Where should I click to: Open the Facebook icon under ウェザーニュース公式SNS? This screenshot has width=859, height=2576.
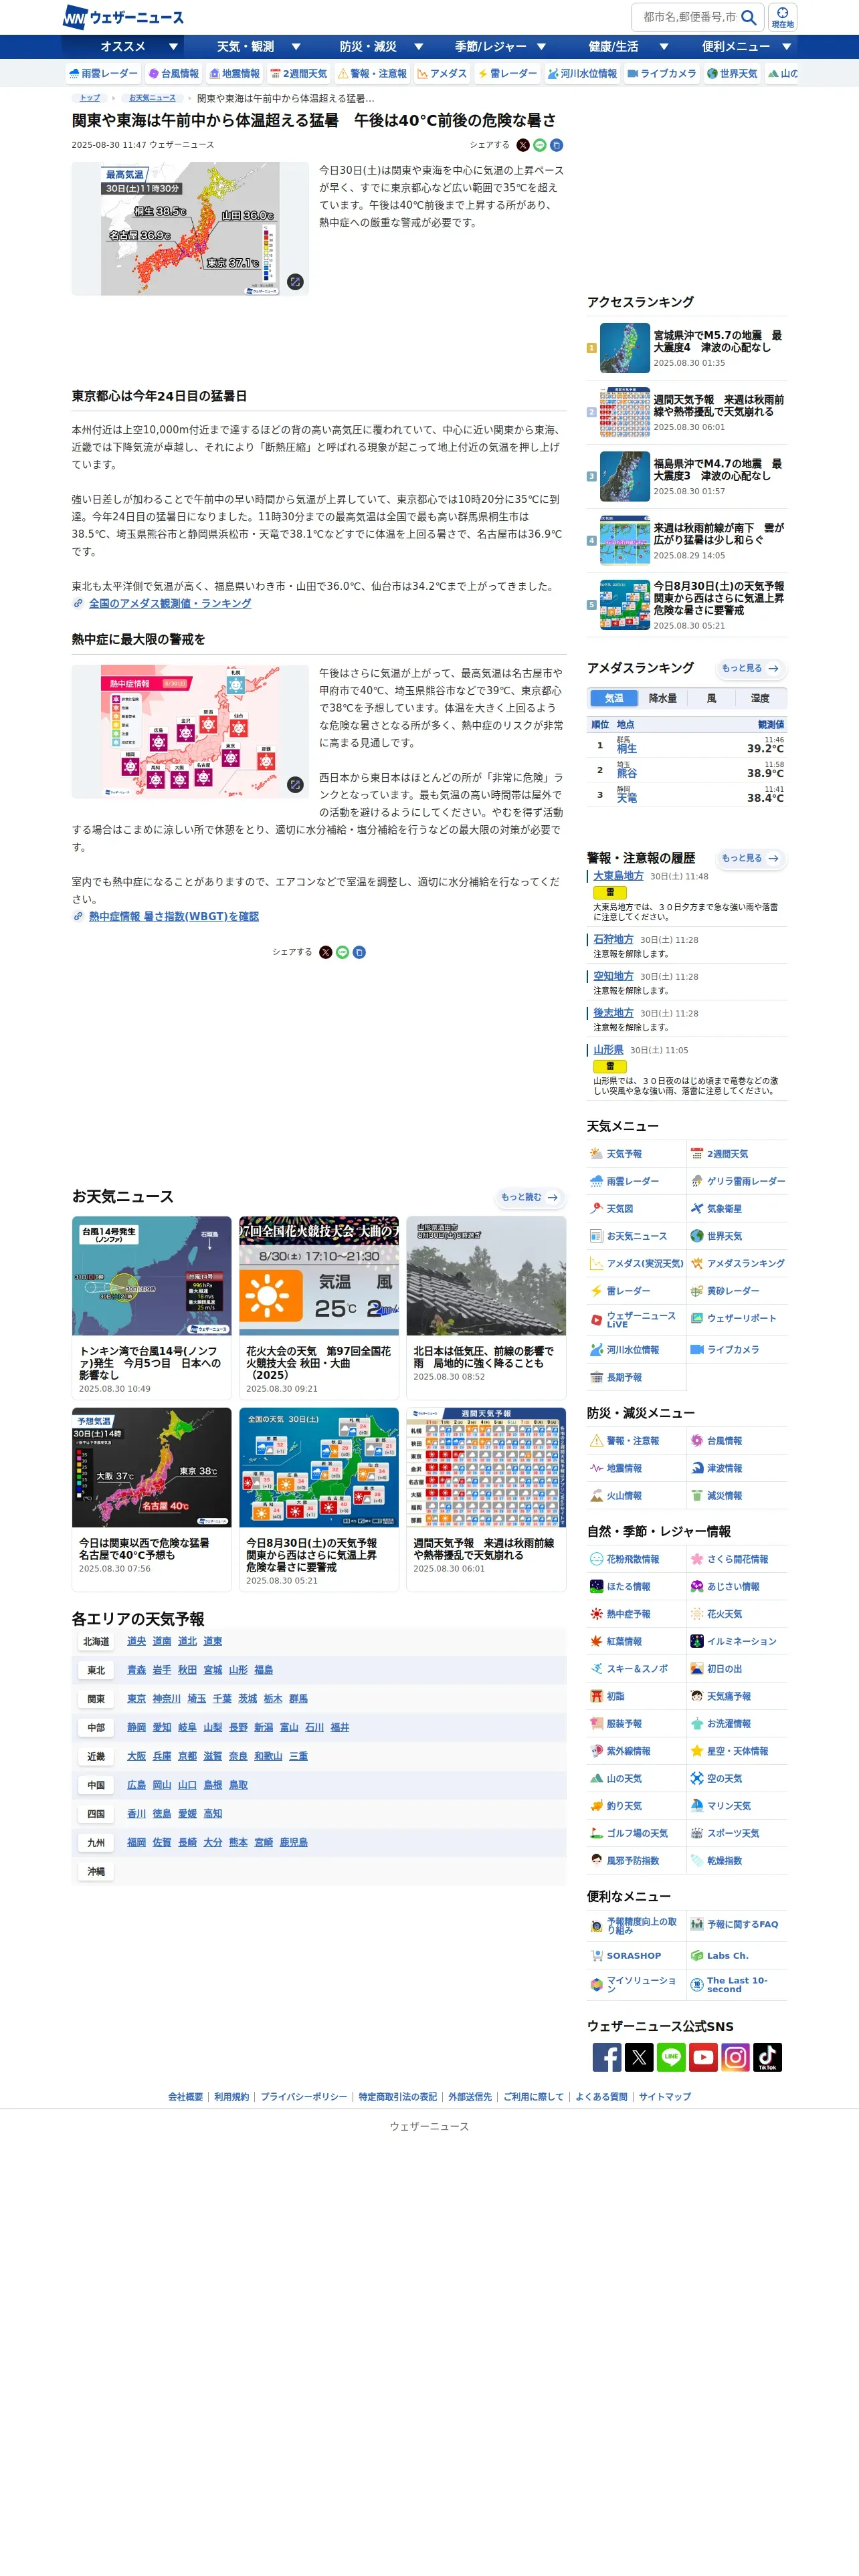click(607, 2057)
